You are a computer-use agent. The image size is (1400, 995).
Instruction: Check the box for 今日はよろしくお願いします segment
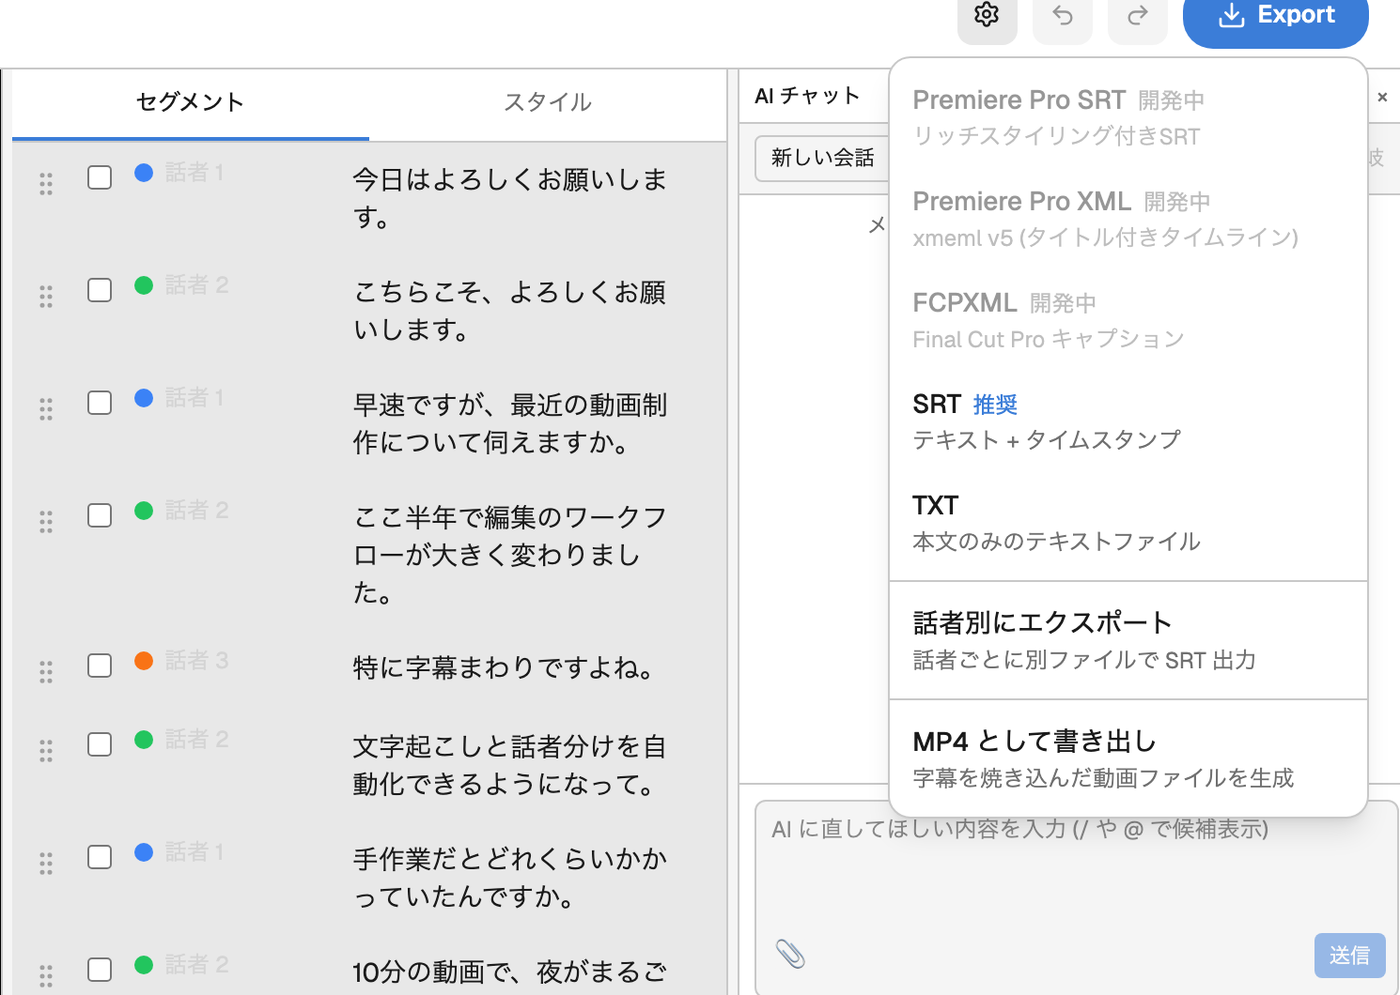(99, 177)
